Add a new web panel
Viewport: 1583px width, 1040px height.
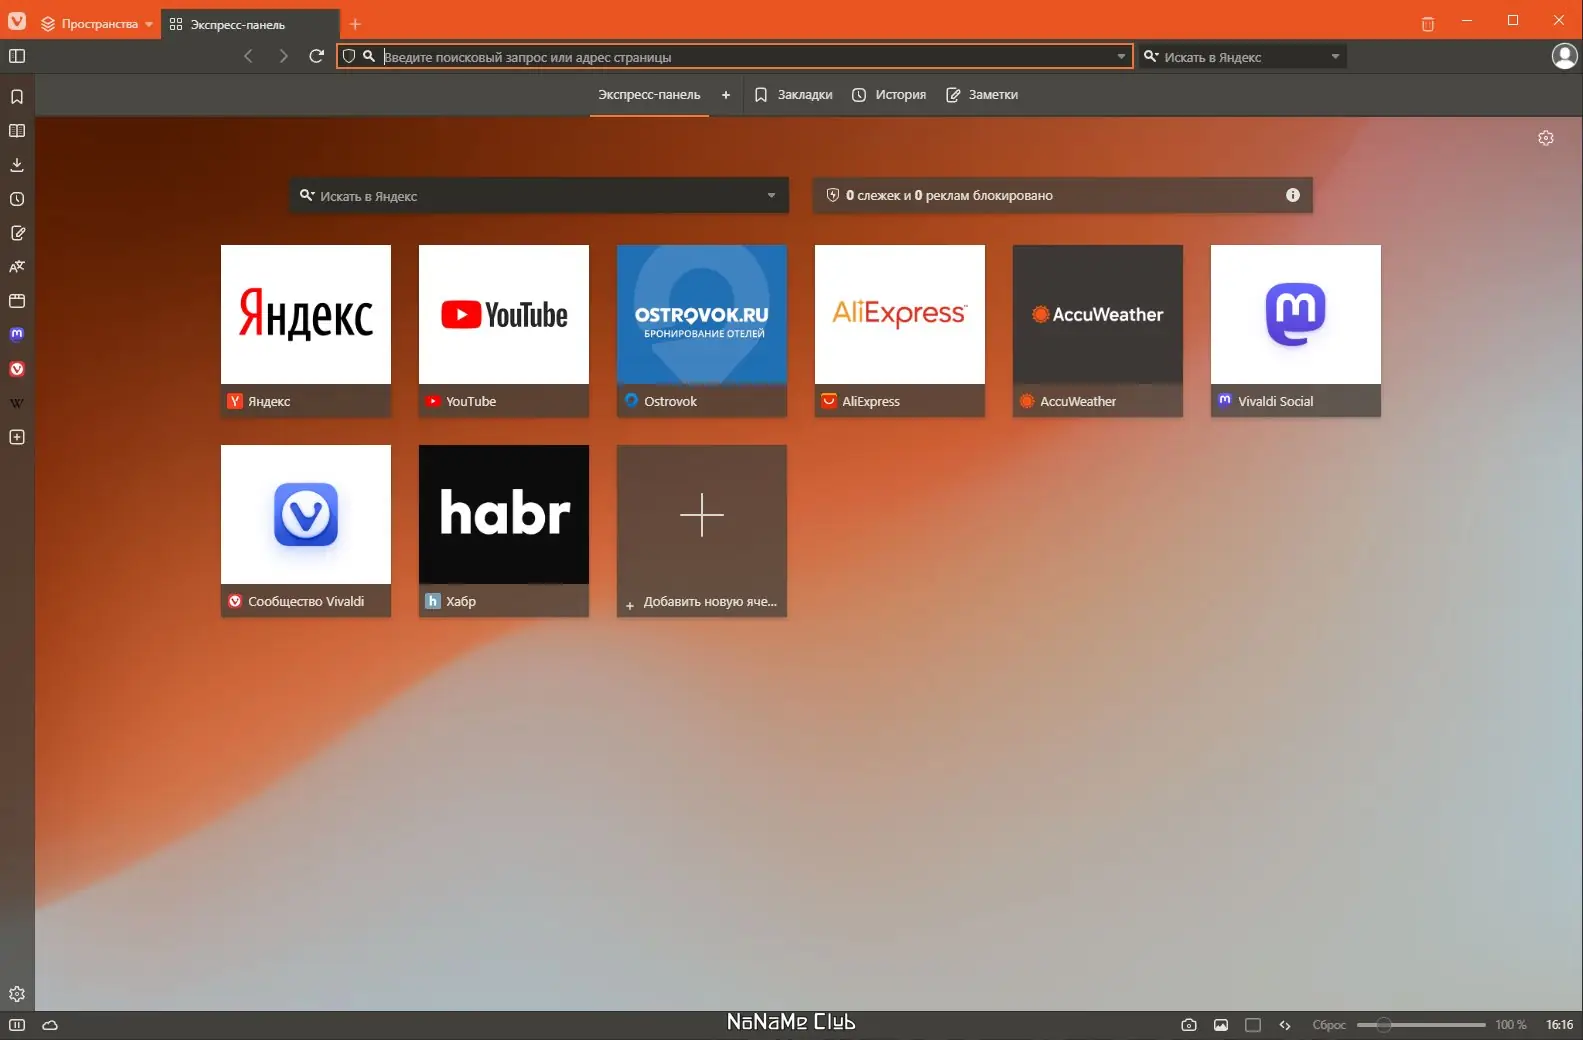click(17, 437)
